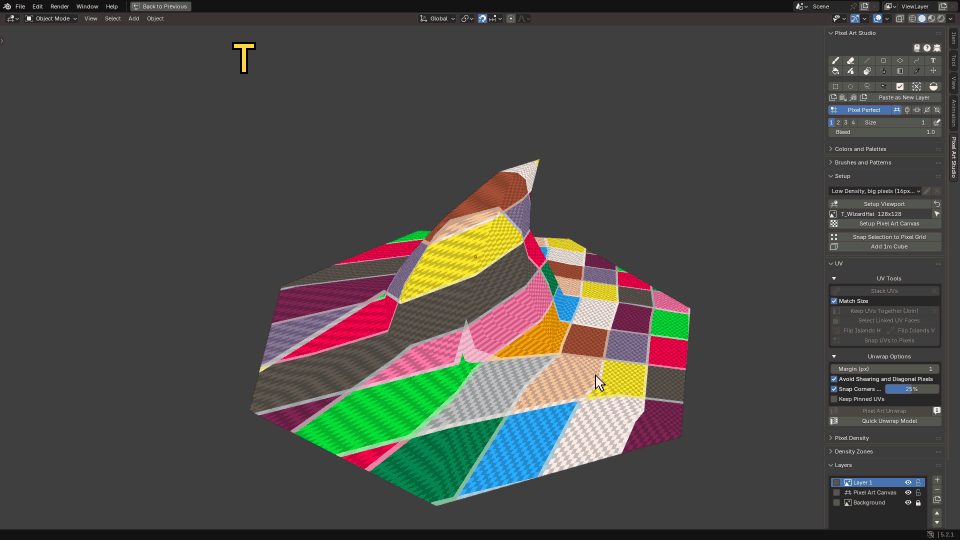
Task: Open the viewport Select menu
Action: (x=113, y=18)
